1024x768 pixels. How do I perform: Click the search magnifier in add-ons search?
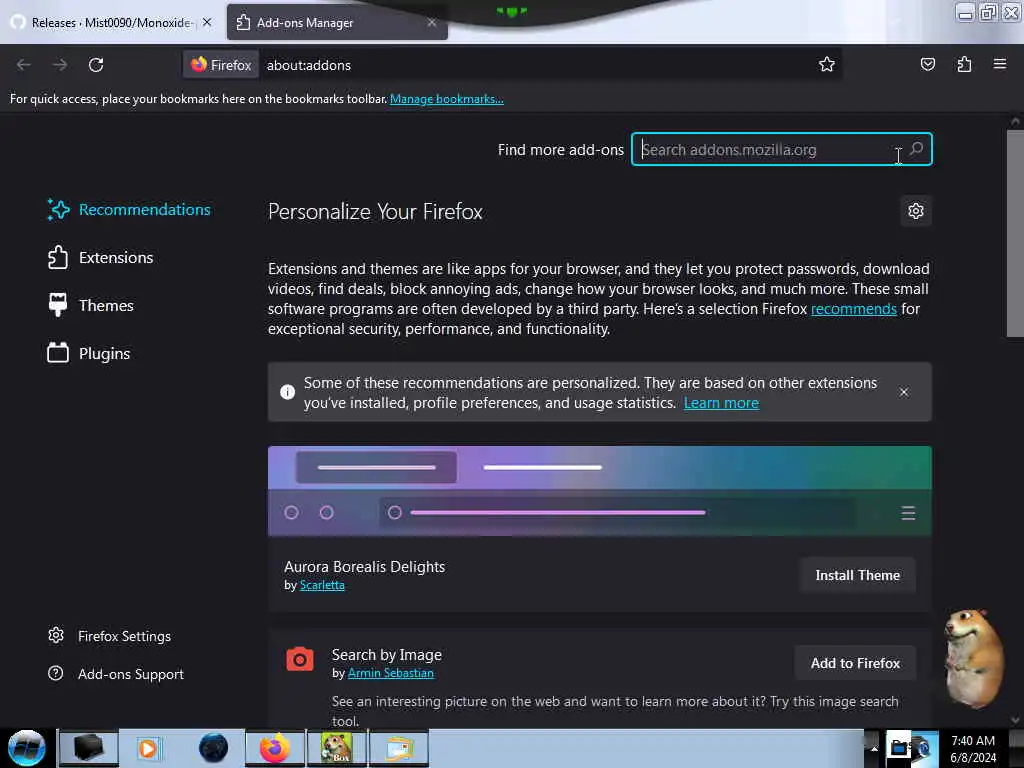click(x=916, y=149)
